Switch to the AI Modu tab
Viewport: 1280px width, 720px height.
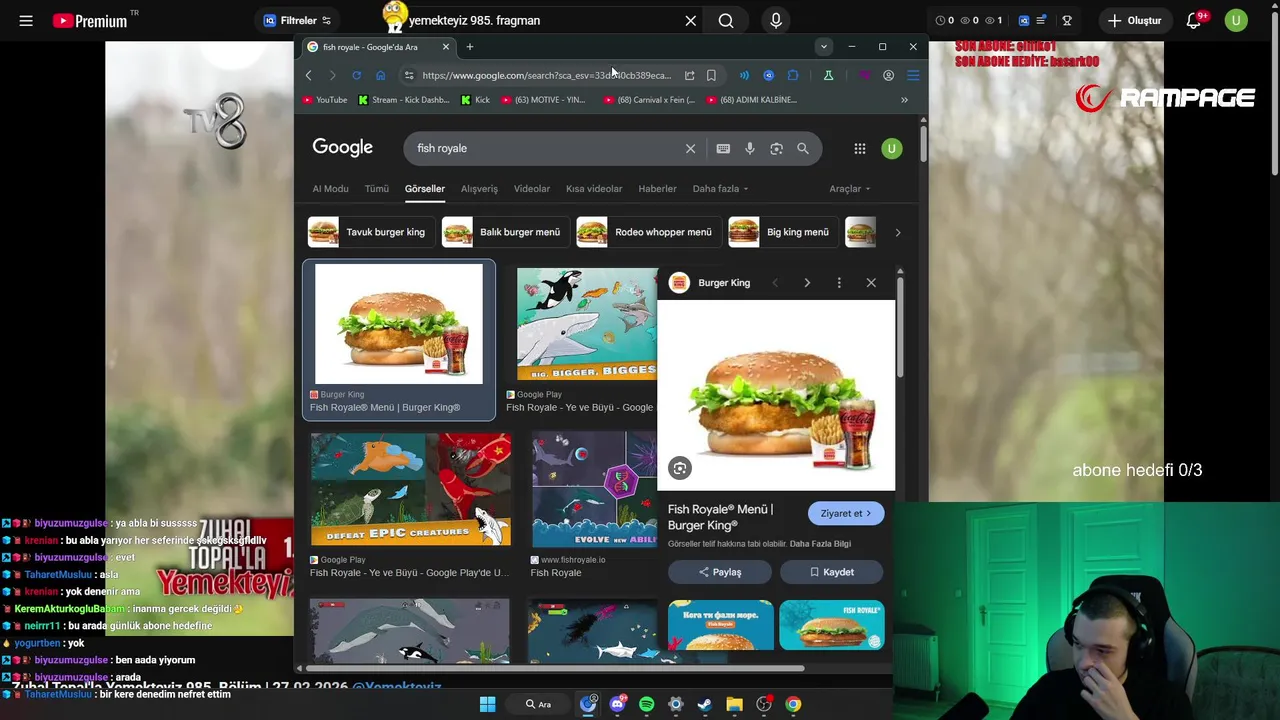[x=330, y=188]
